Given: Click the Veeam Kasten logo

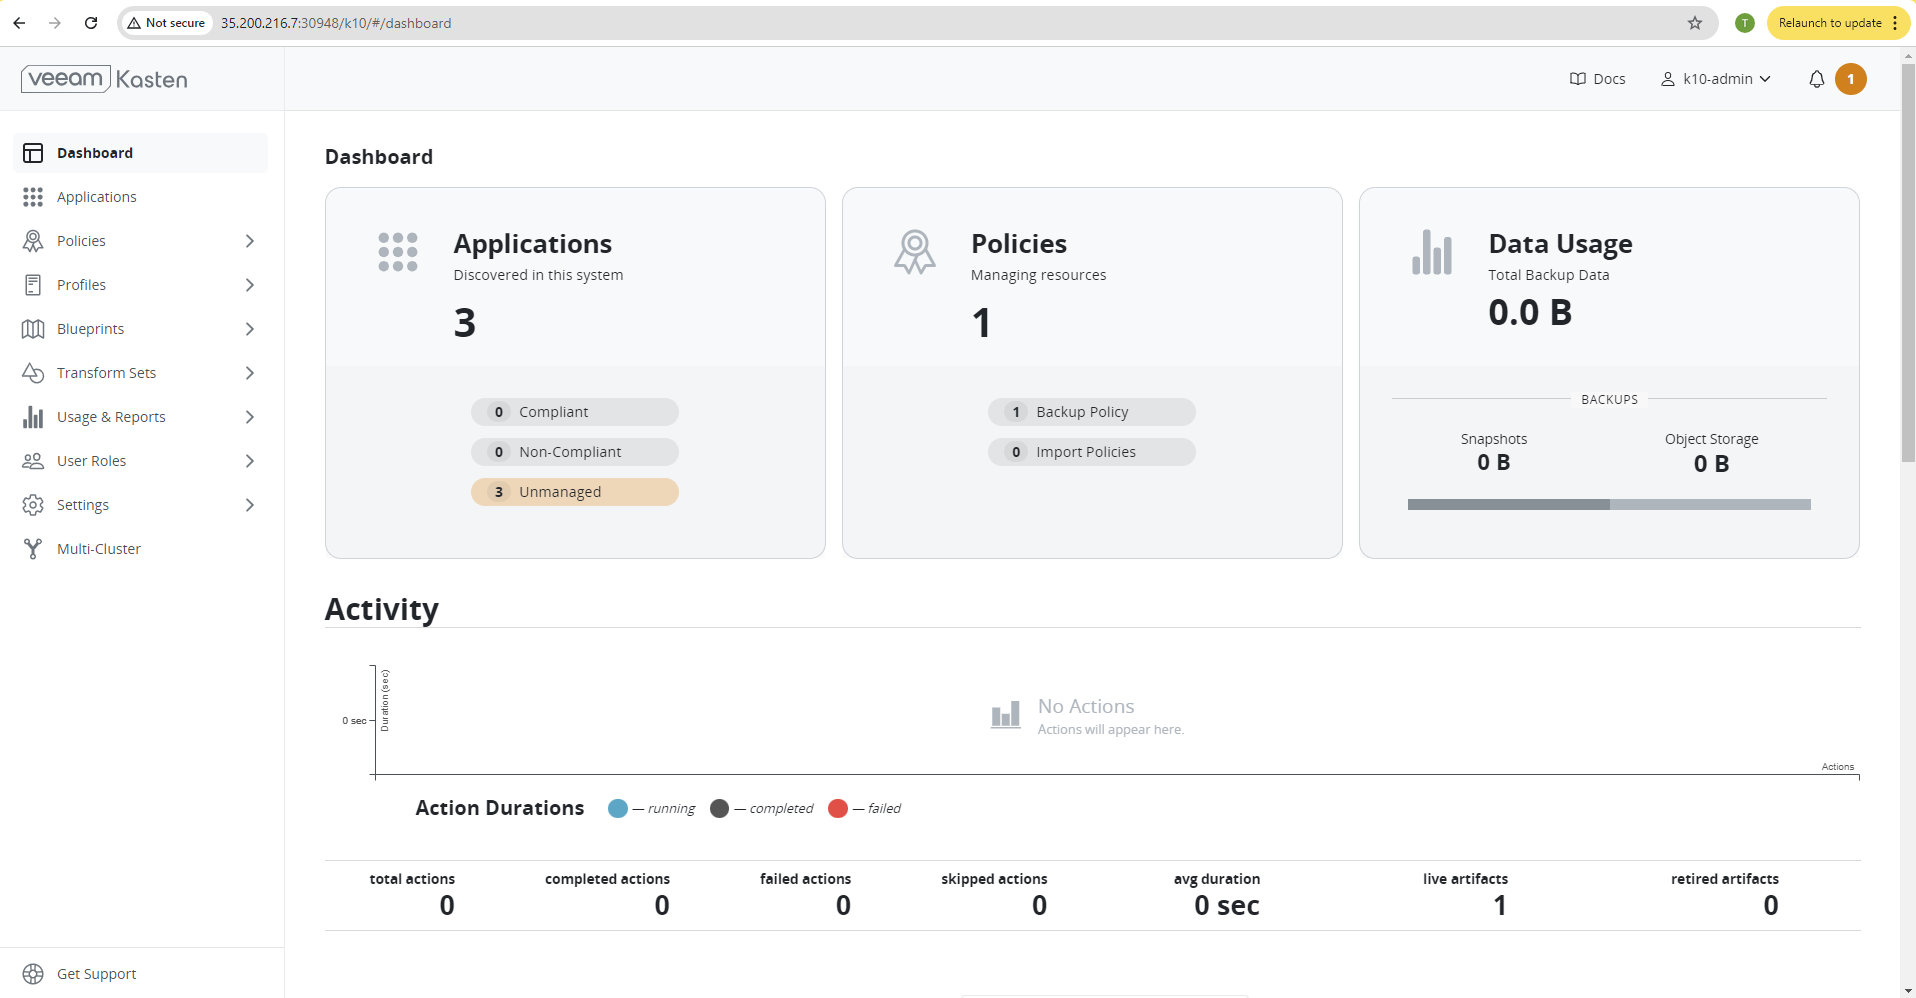Looking at the screenshot, I should click(x=104, y=78).
